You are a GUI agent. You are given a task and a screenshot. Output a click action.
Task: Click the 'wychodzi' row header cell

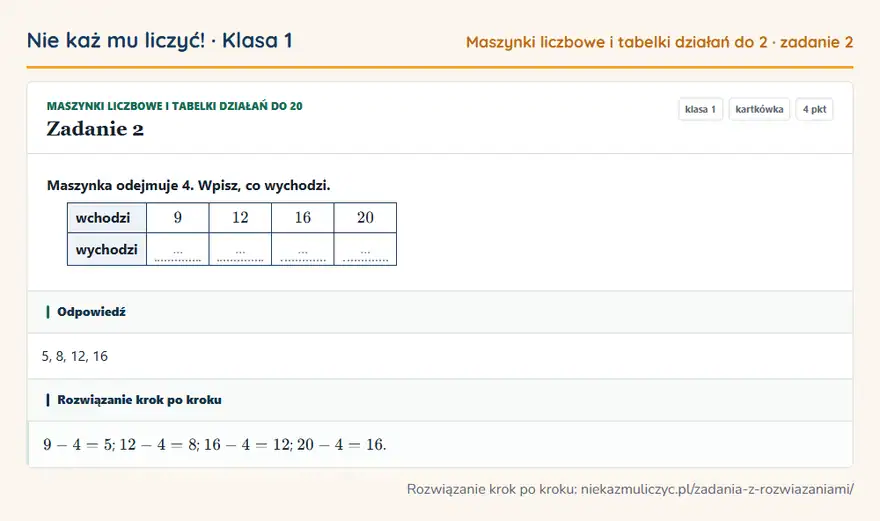107,249
